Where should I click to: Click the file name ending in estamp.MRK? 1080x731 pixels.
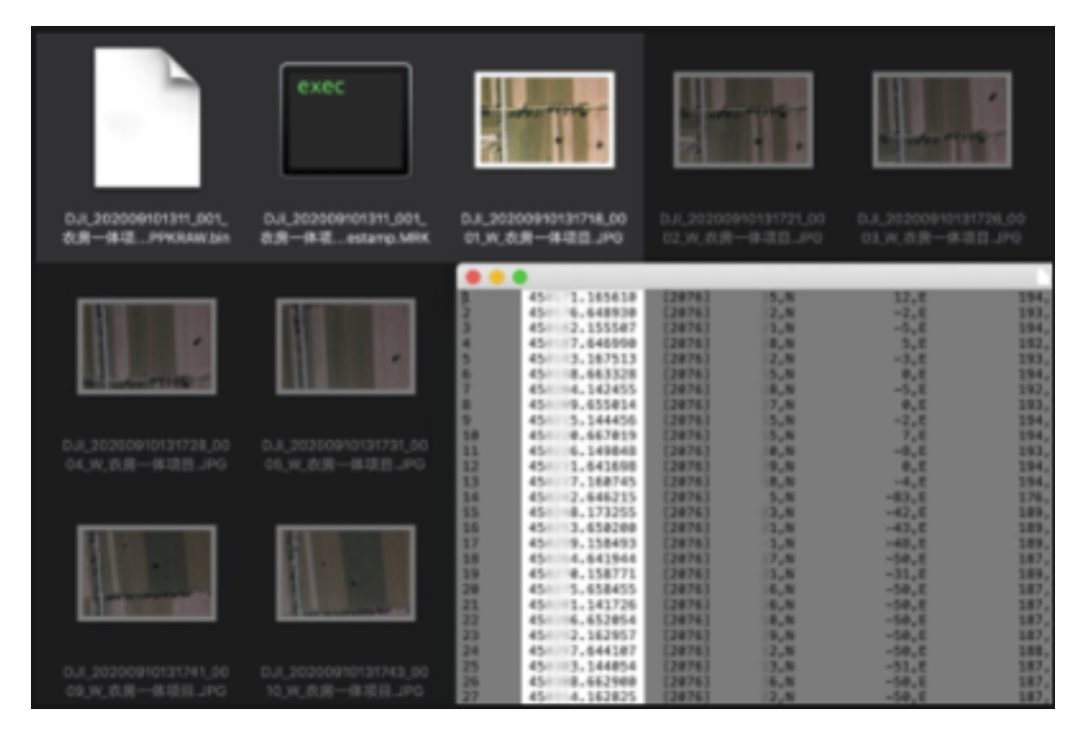click(x=346, y=229)
